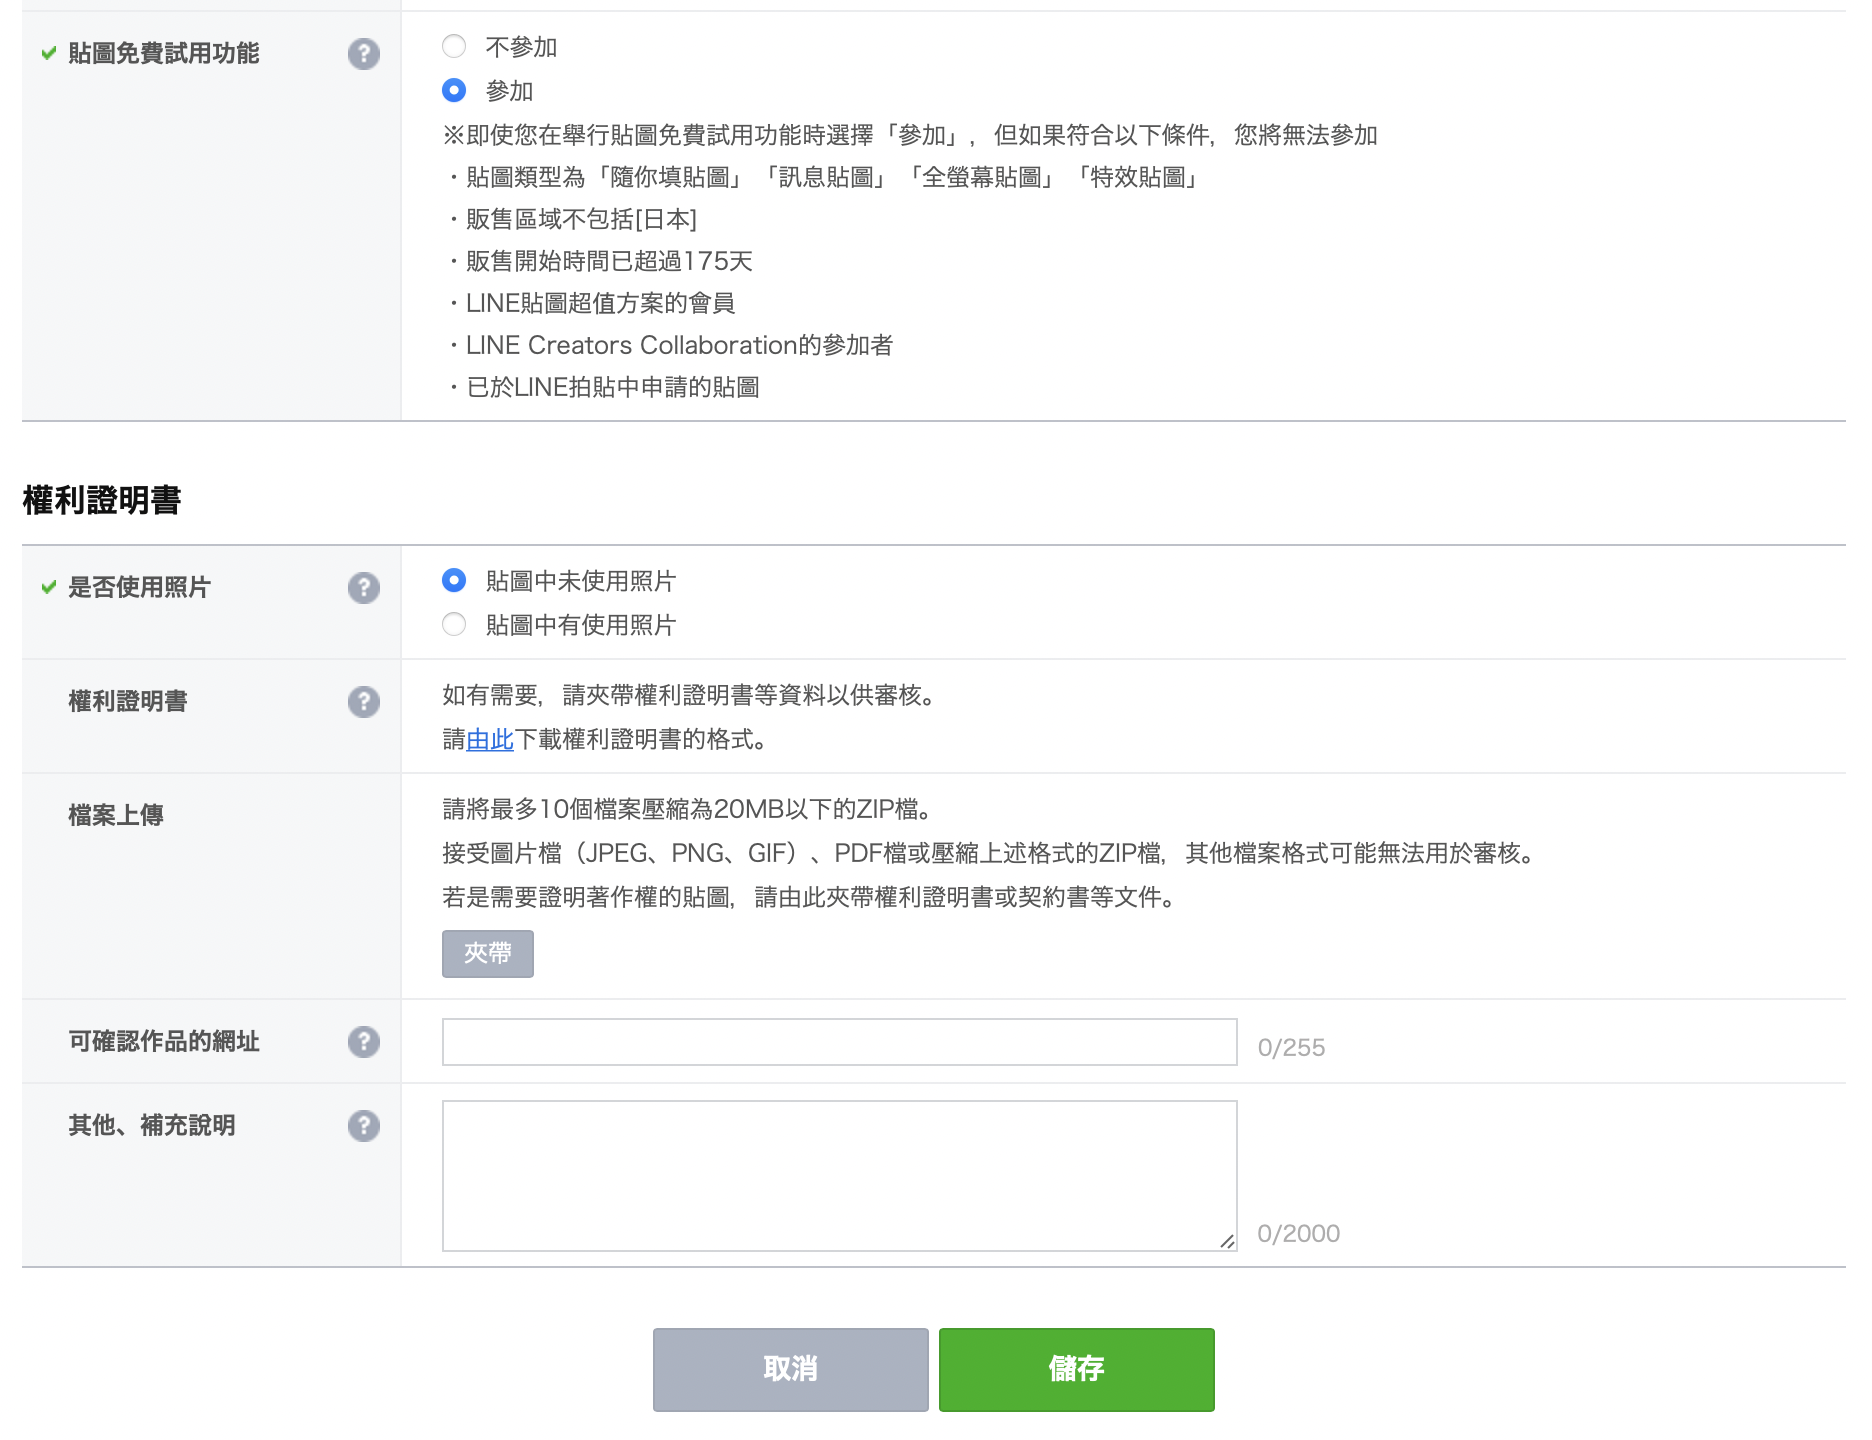This screenshot has width=1872, height=1440.
Task: Choose 貼圖中有使用照片 radio option
Action: point(454,624)
